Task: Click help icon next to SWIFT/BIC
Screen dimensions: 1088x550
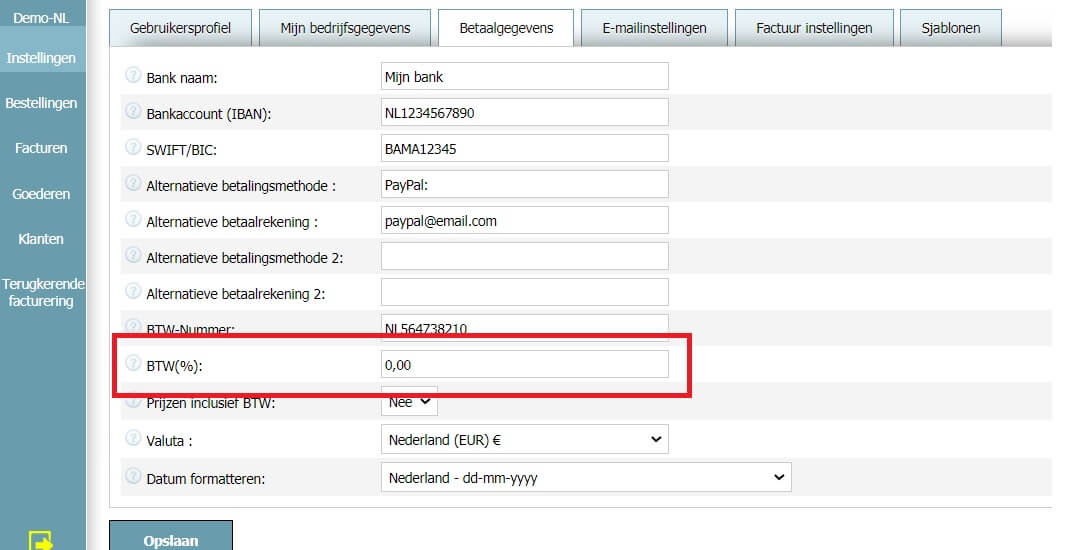Action: click(x=133, y=147)
